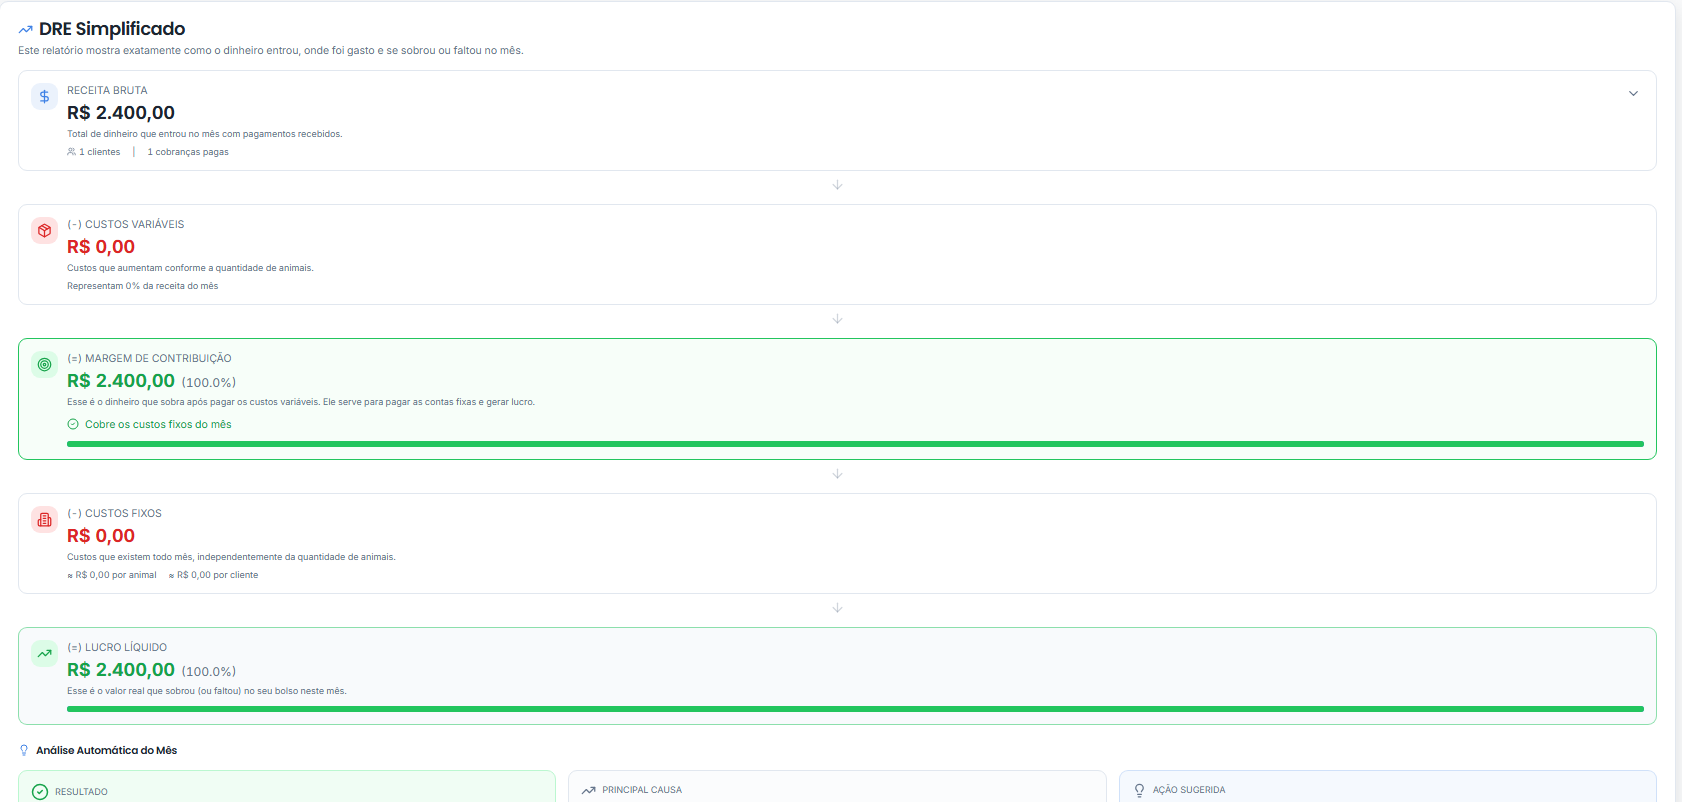Click the clients icon next to 1 clientes
The height and width of the screenshot is (802, 1682).
[71, 152]
